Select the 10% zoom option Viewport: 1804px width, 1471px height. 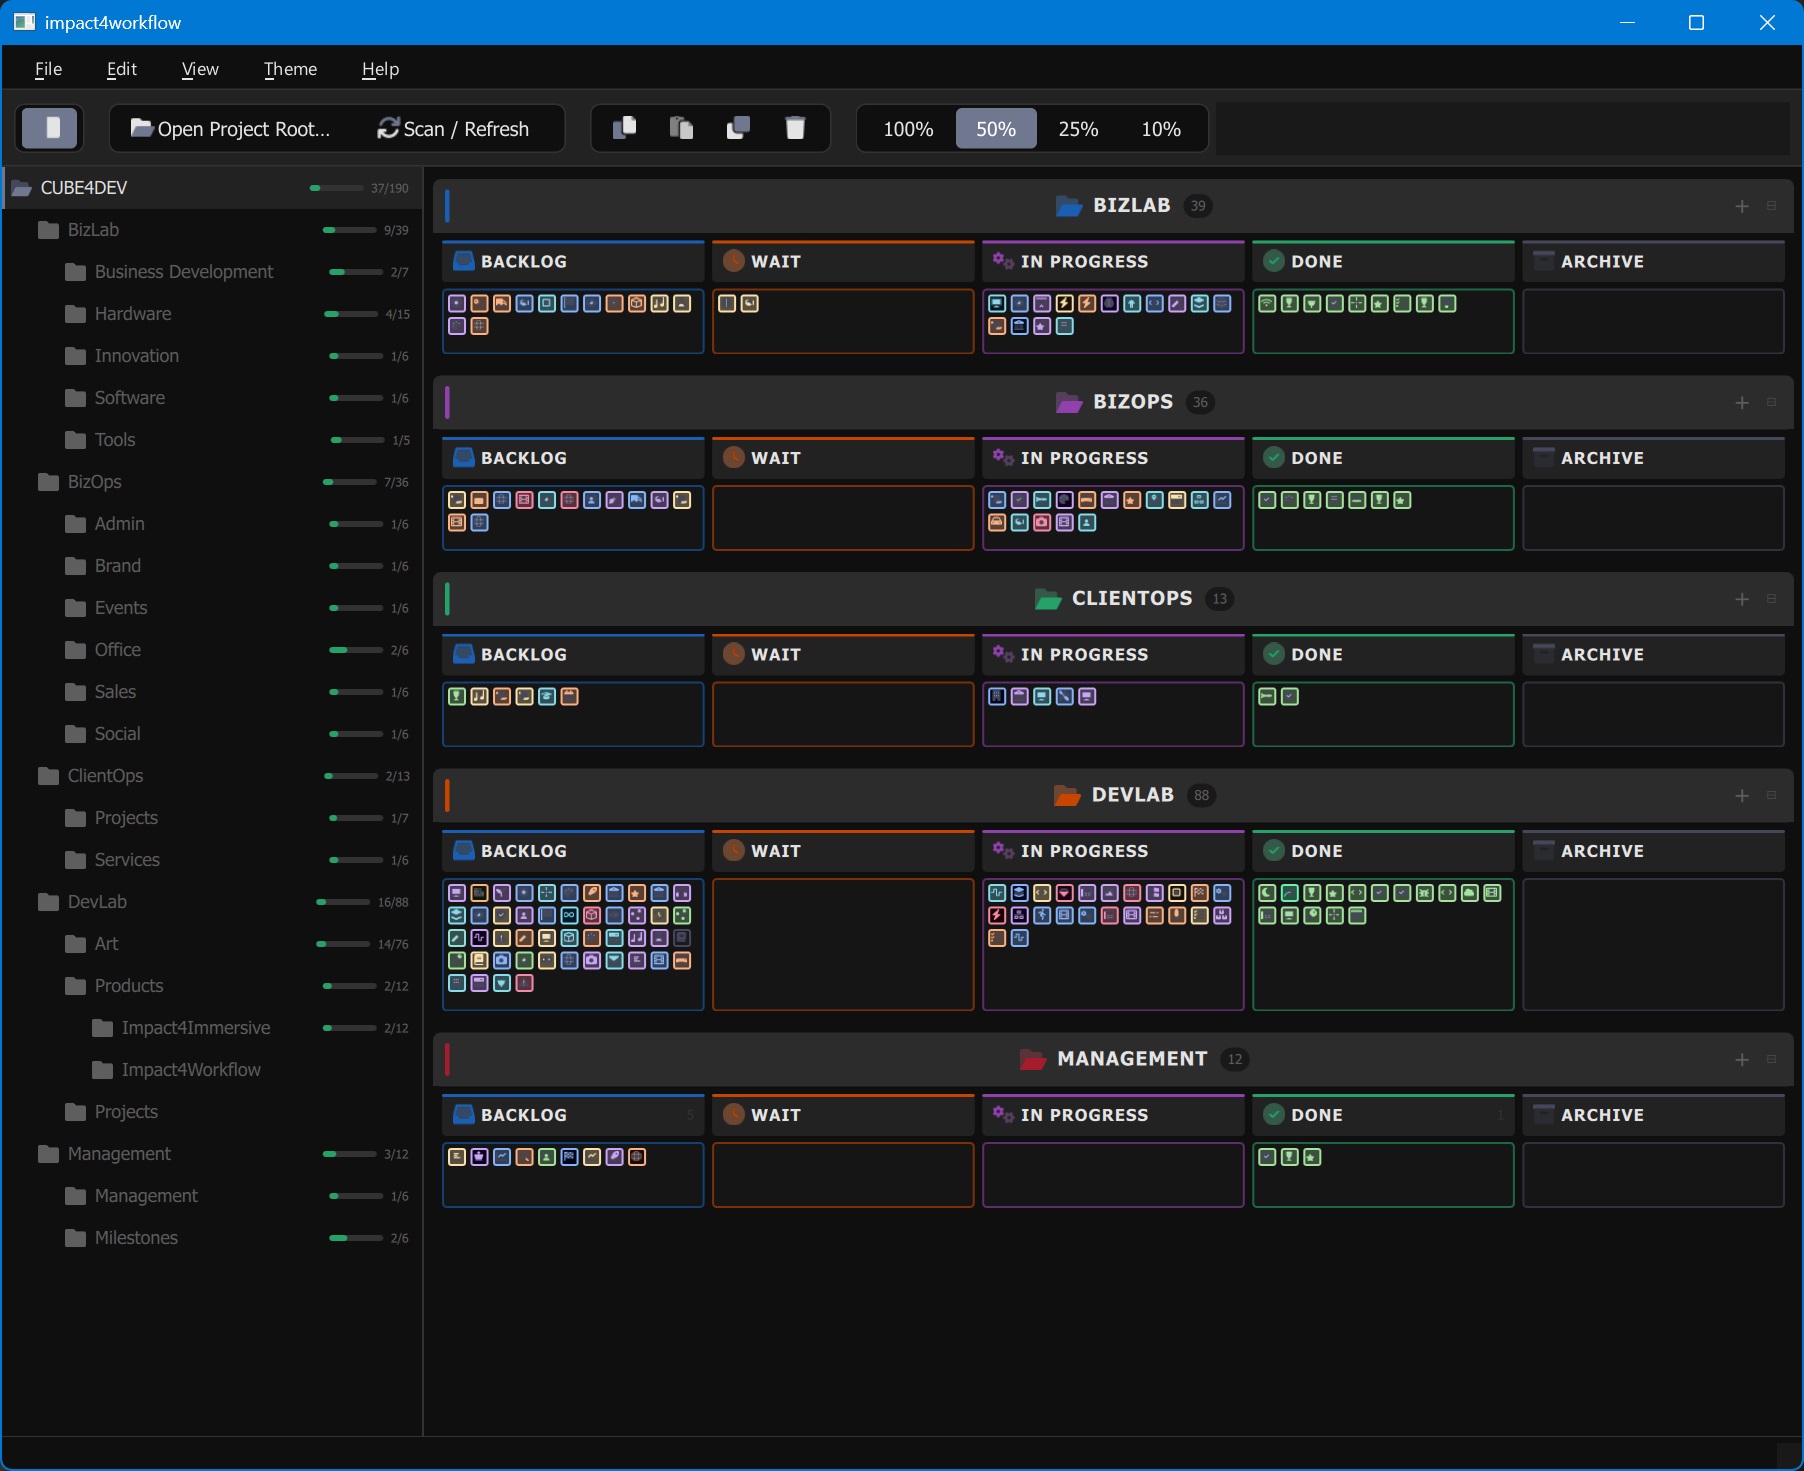pyautogui.click(x=1161, y=129)
